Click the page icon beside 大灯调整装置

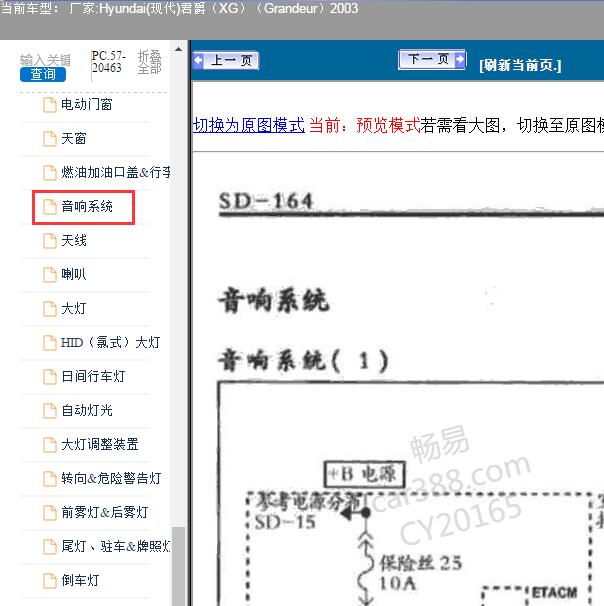[x=49, y=445]
